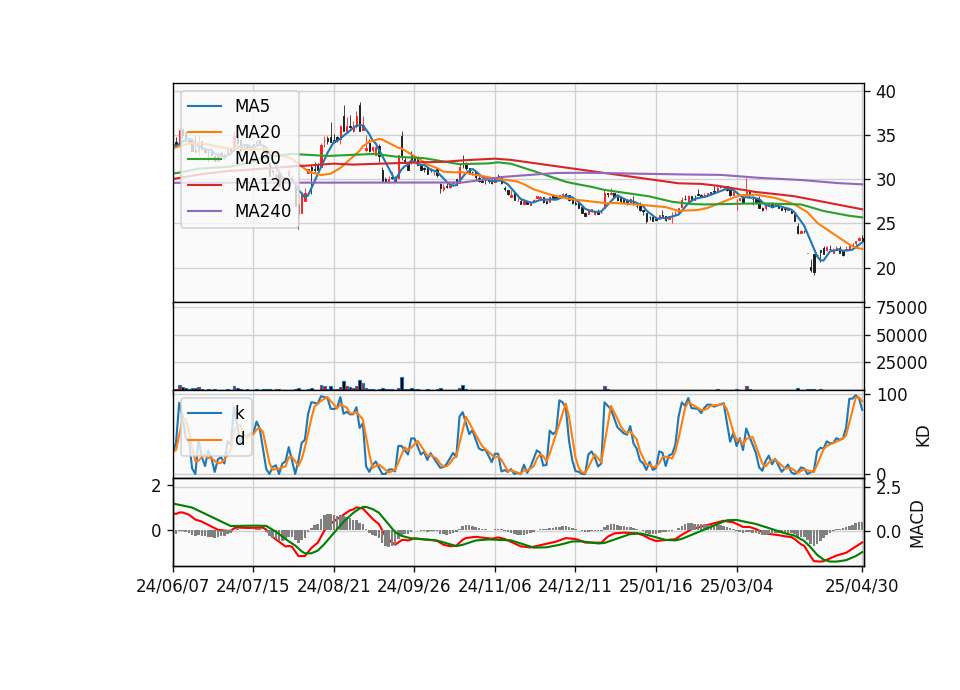Click the volume axis value 75000
960x690 pixels.
click(x=901, y=308)
